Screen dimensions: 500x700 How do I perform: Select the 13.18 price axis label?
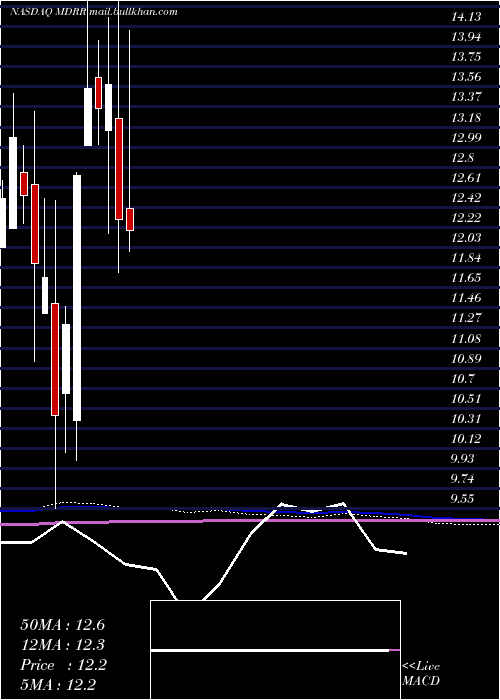[x=466, y=118]
